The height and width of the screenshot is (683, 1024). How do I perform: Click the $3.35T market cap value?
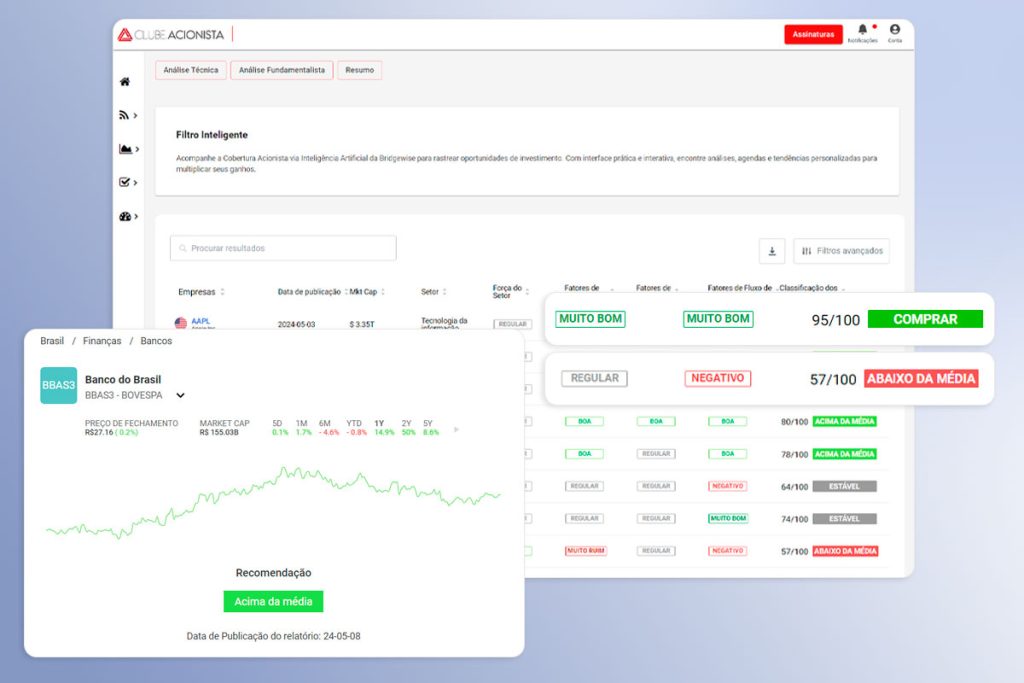361,324
